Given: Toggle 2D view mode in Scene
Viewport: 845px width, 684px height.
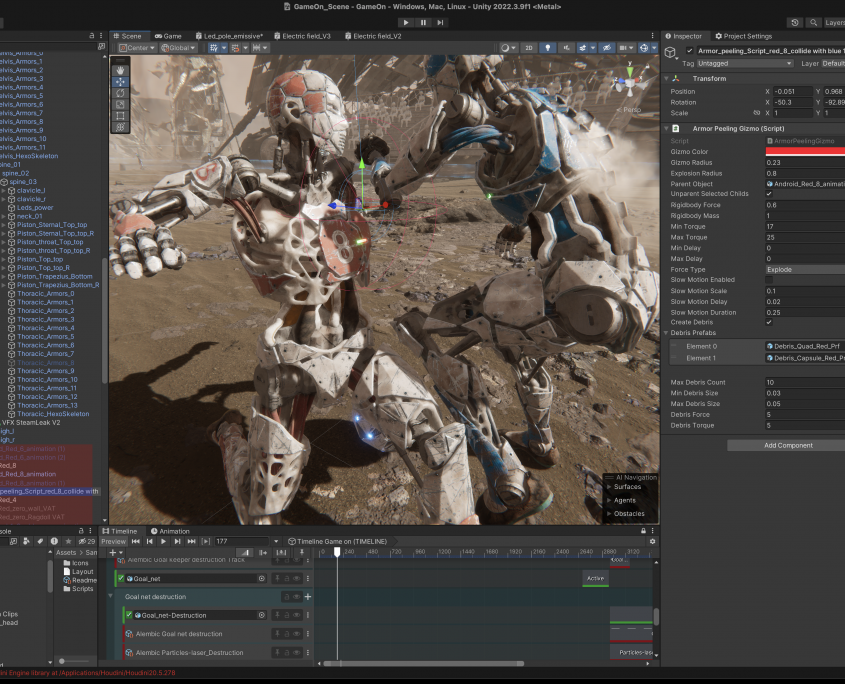Looking at the screenshot, I should pyautogui.click(x=529, y=47).
